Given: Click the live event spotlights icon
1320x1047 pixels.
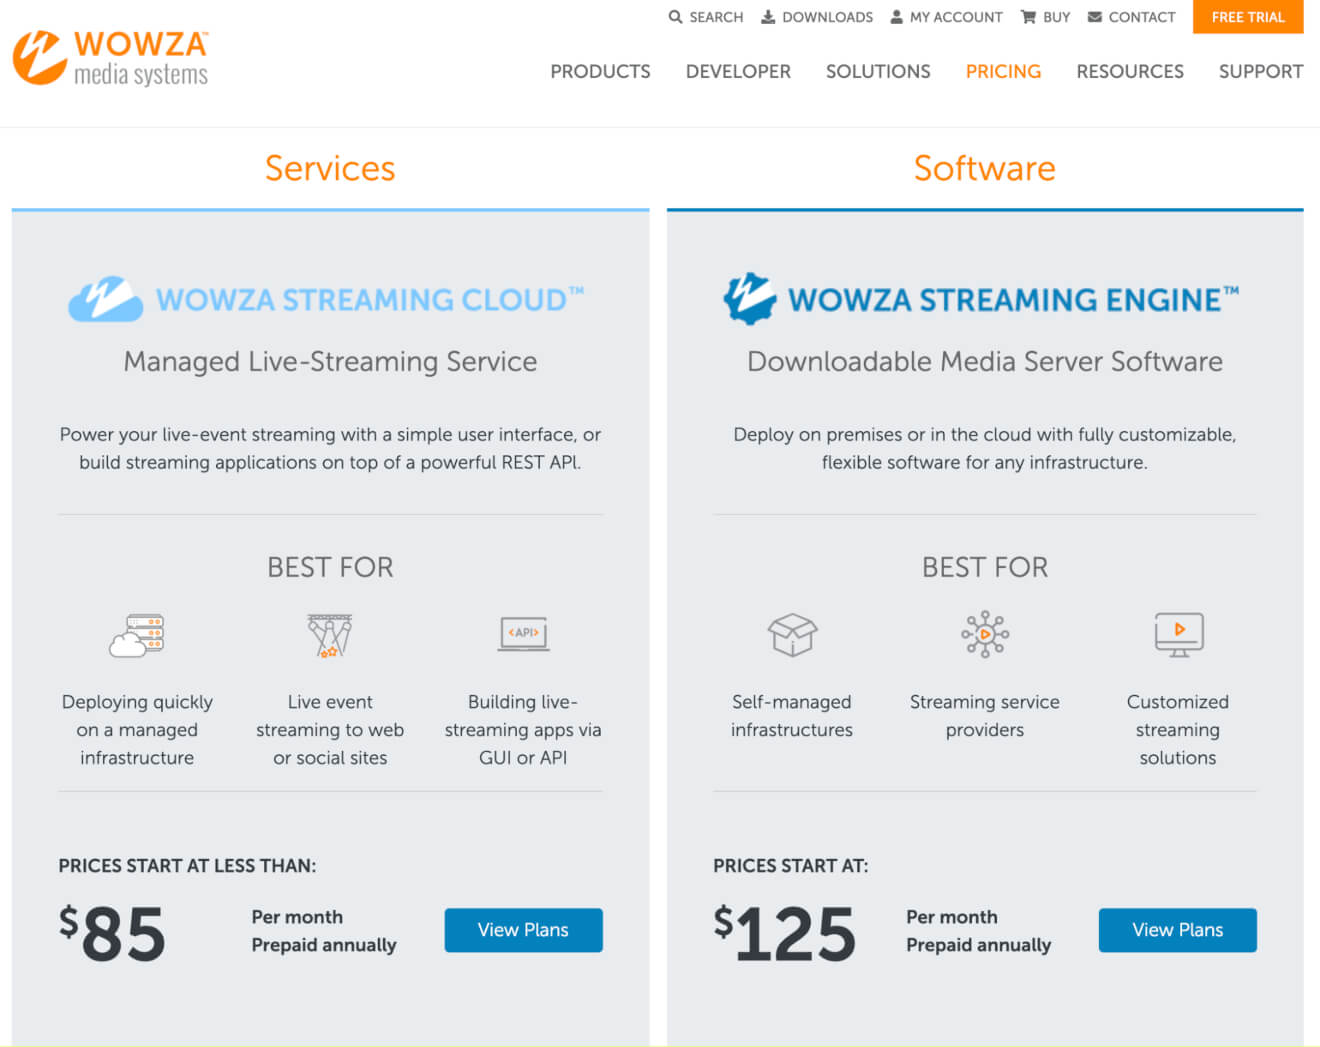Looking at the screenshot, I should point(330,635).
